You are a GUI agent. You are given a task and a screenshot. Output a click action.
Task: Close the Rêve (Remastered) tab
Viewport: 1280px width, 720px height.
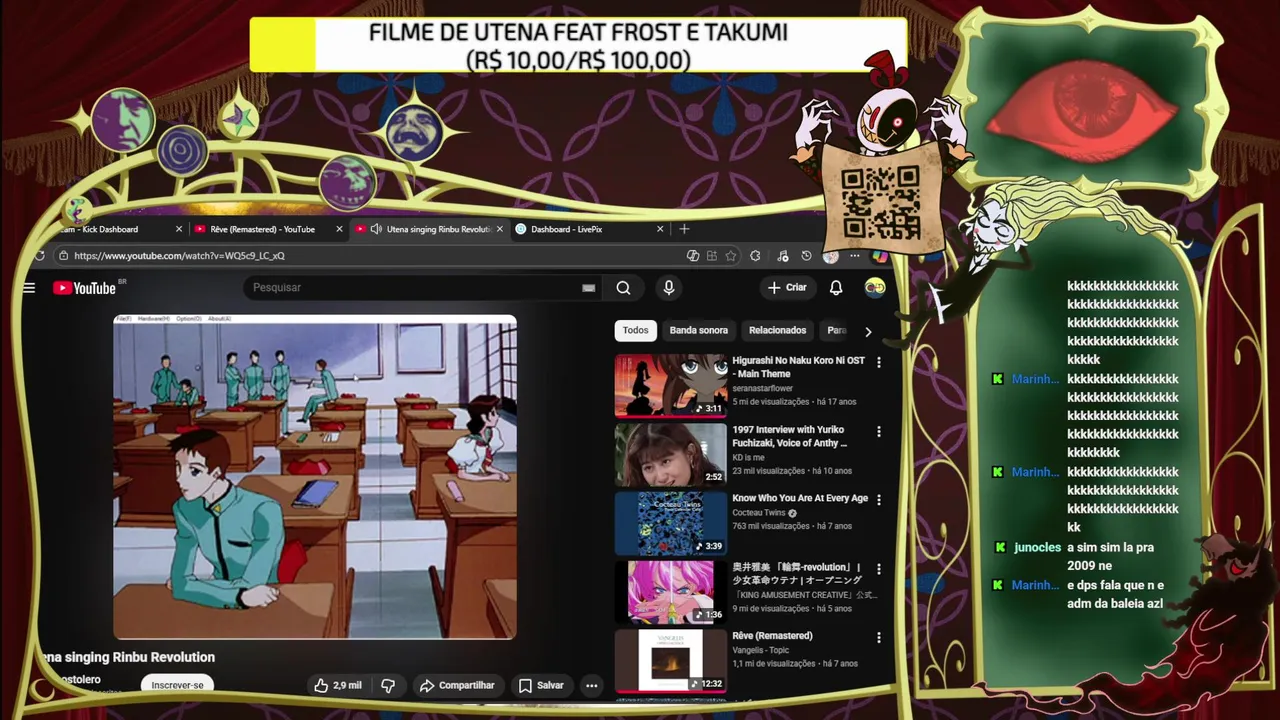339,229
